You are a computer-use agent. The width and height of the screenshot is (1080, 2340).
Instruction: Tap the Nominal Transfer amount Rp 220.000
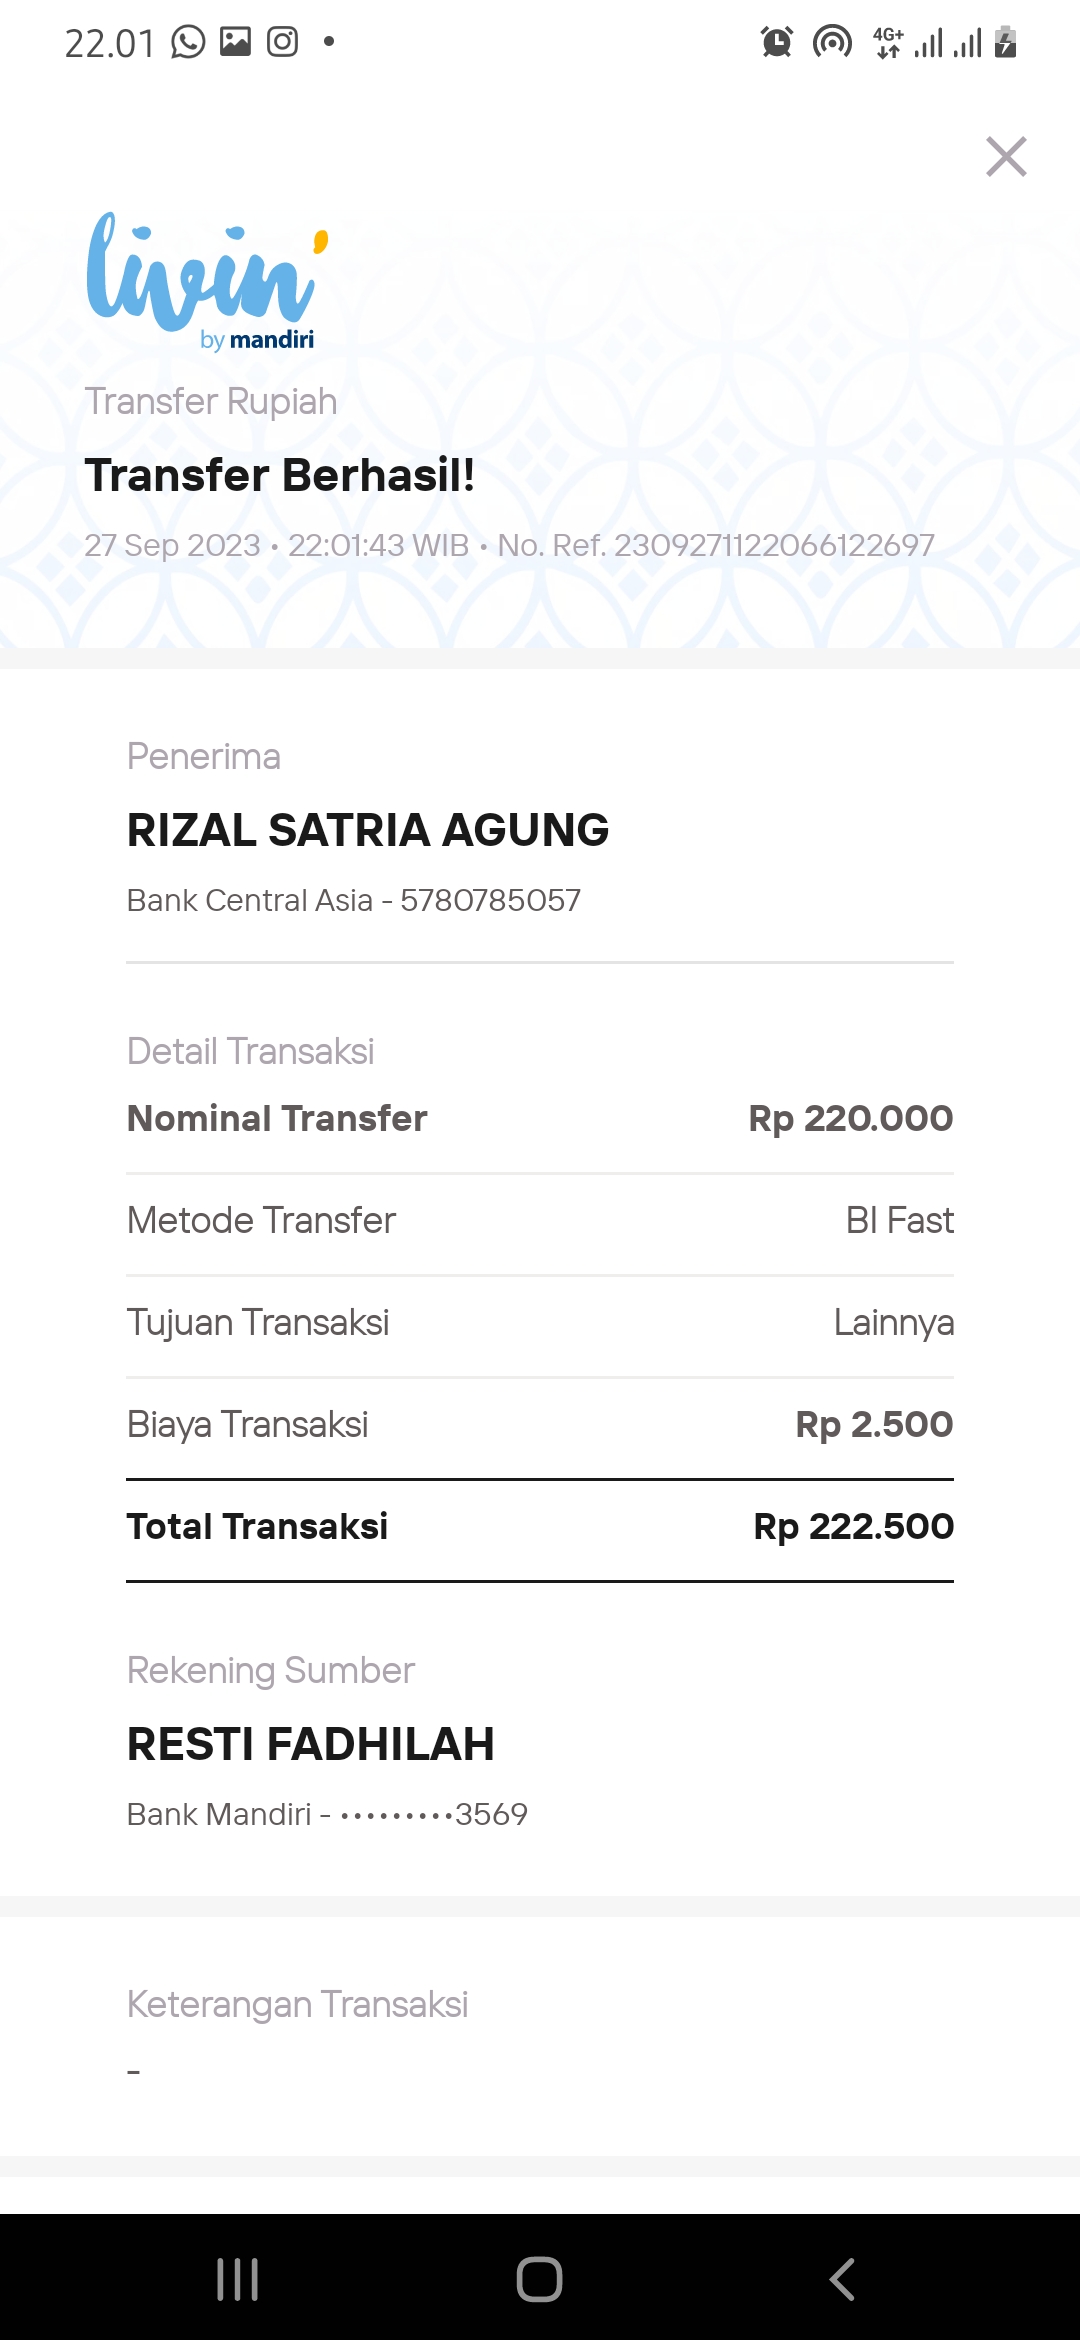[850, 1118]
